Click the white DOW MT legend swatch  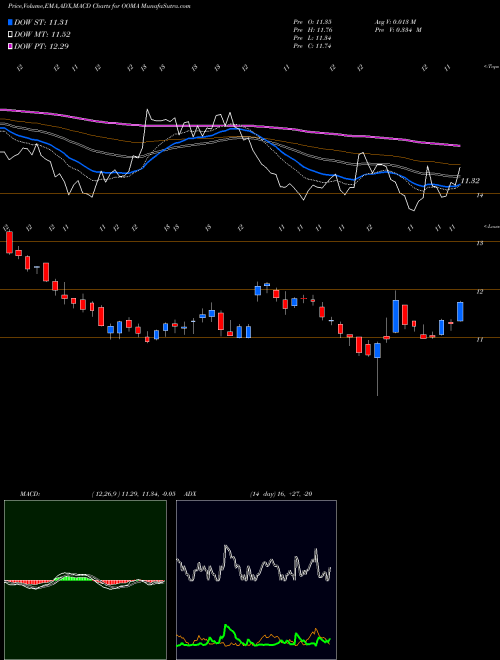(10, 35)
